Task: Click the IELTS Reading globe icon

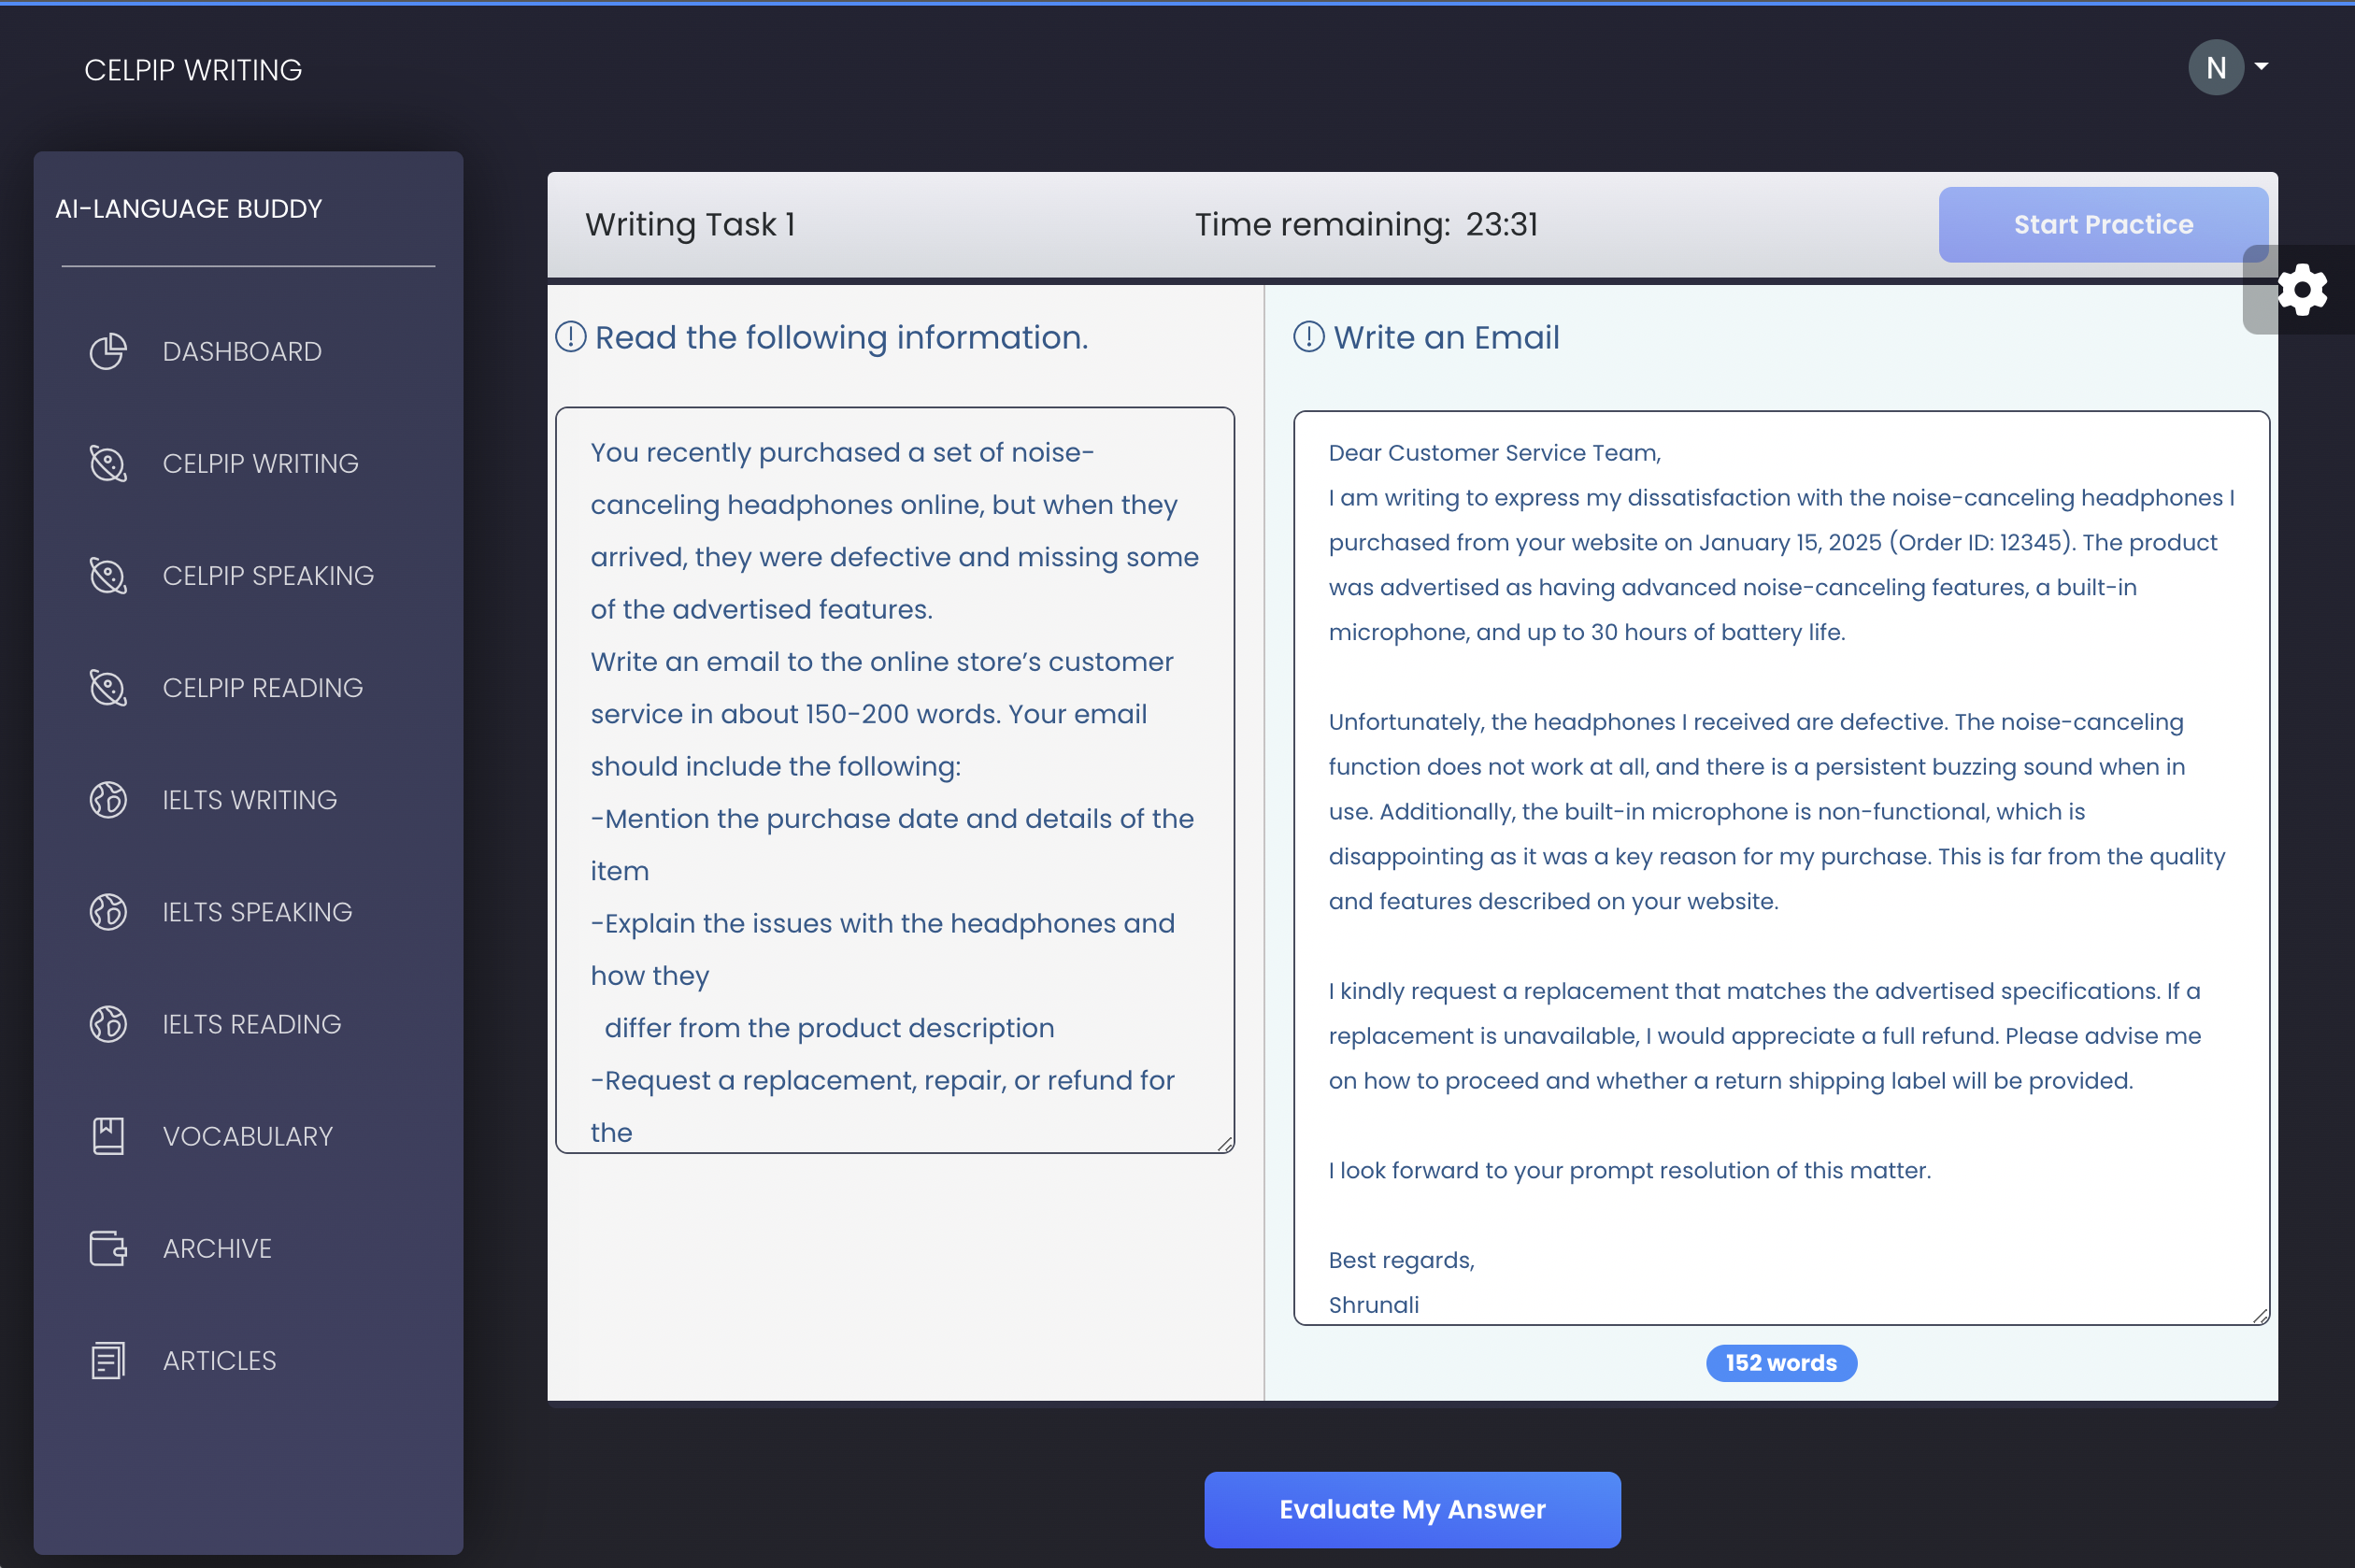Action: click(x=108, y=1024)
